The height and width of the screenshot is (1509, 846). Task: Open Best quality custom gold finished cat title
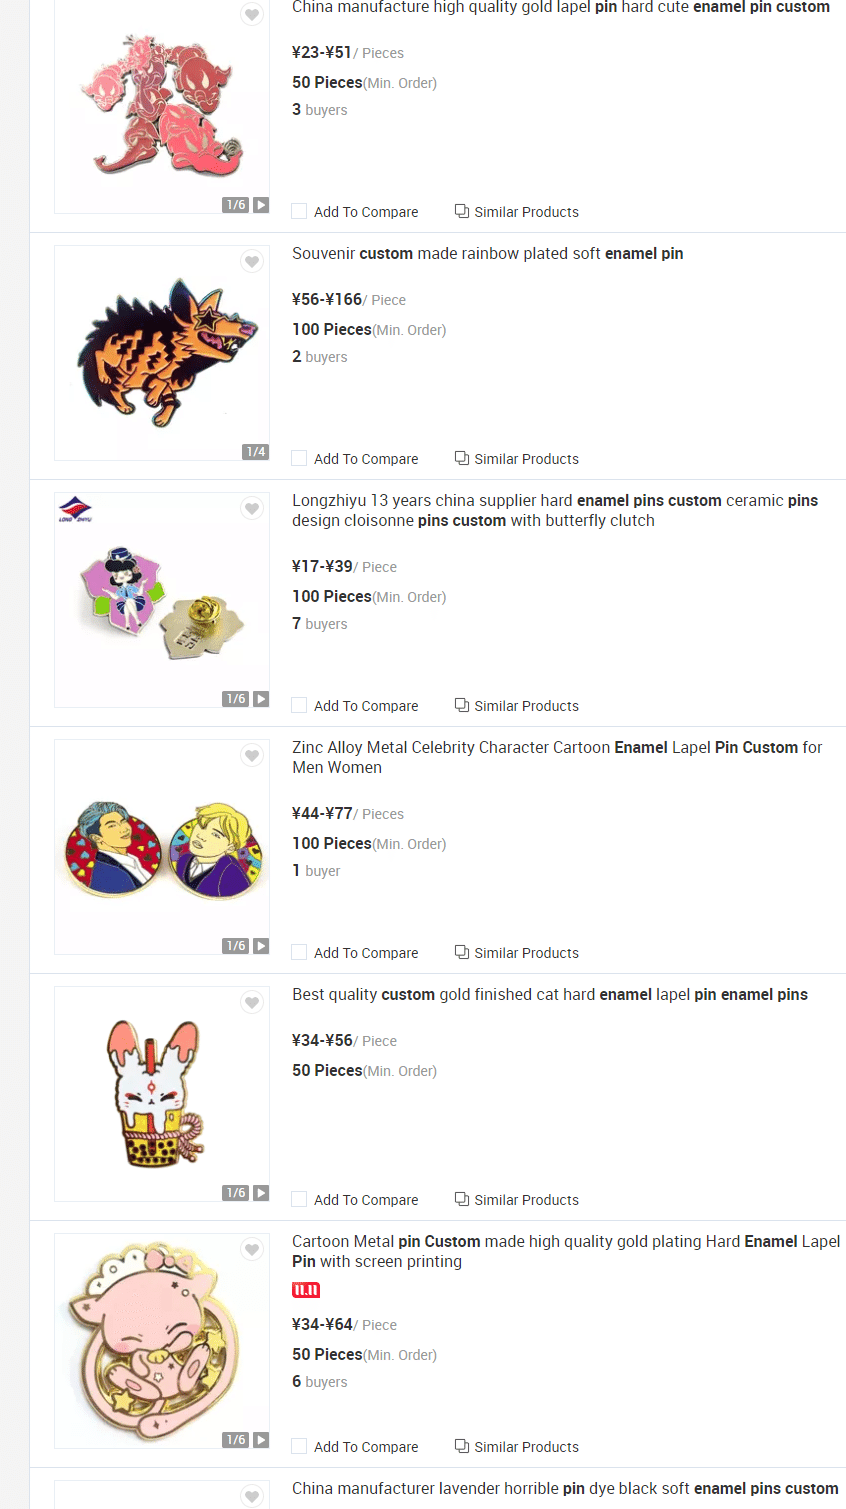coord(549,995)
